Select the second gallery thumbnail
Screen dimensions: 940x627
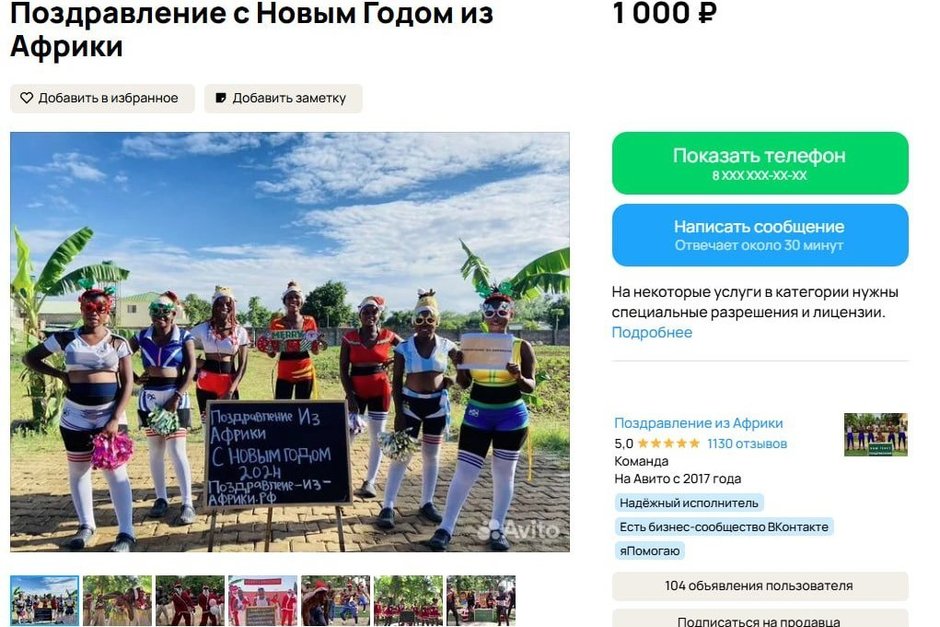pyautogui.click(x=118, y=601)
